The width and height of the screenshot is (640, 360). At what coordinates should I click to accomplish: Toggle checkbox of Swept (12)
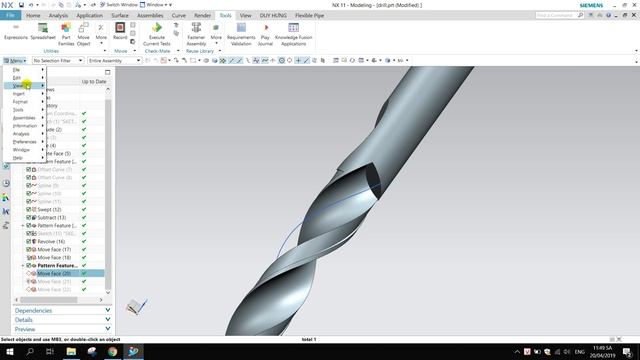pyautogui.click(x=29, y=209)
